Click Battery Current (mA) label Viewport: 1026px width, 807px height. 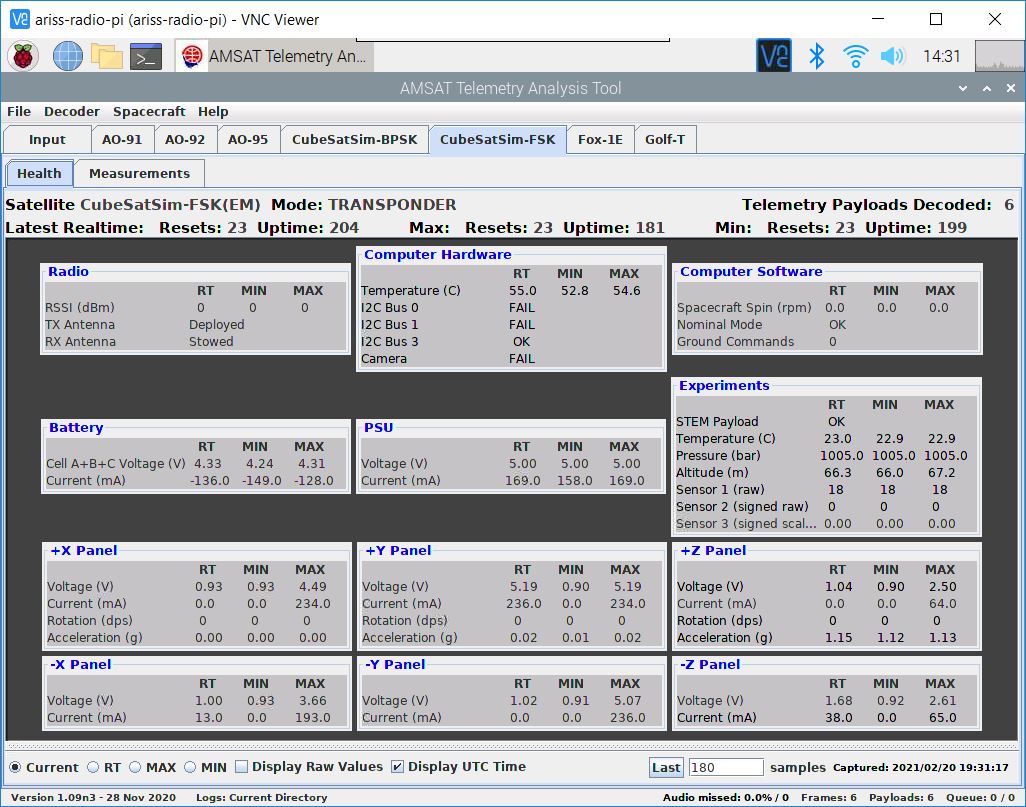coord(87,480)
